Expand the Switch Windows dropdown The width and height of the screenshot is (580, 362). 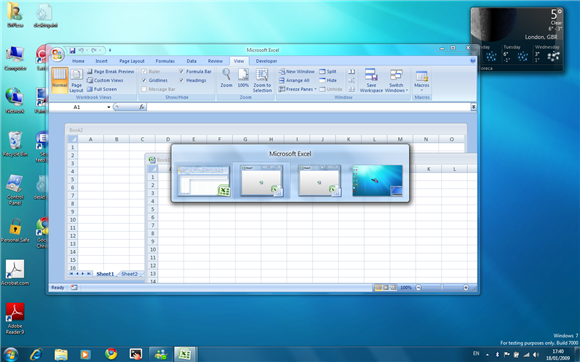[x=396, y=81]
